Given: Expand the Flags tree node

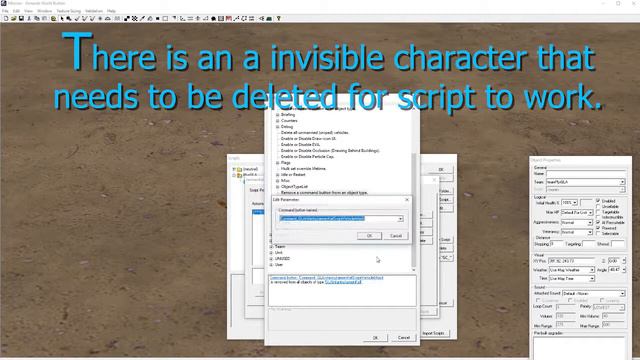Looking at the screenshot, I should tap(278, 162).
